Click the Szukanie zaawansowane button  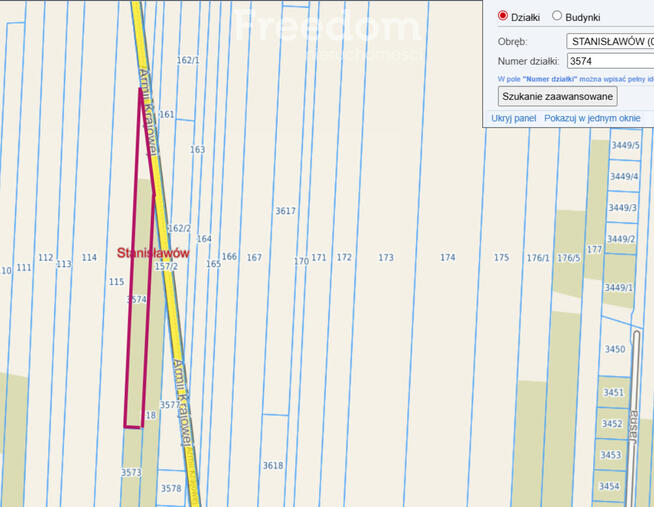click(557, 96)
